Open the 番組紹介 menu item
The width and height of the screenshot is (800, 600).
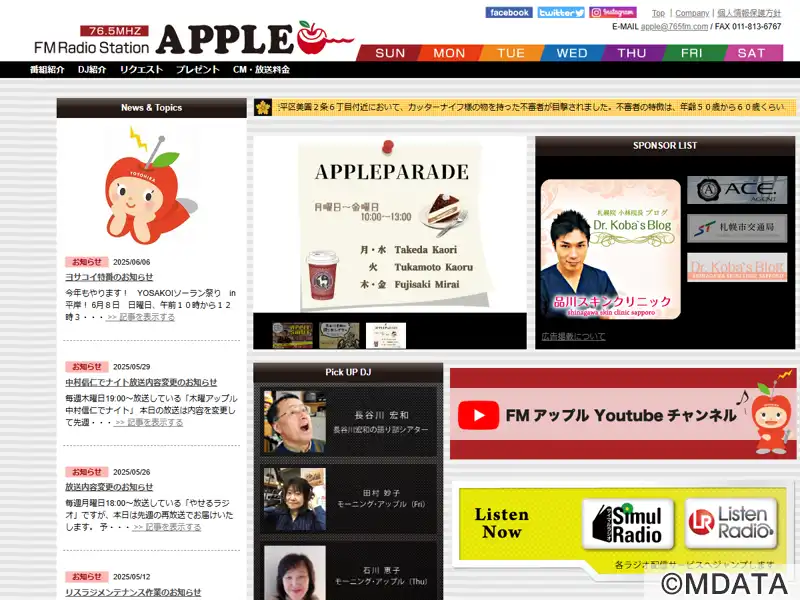point(47,69)
